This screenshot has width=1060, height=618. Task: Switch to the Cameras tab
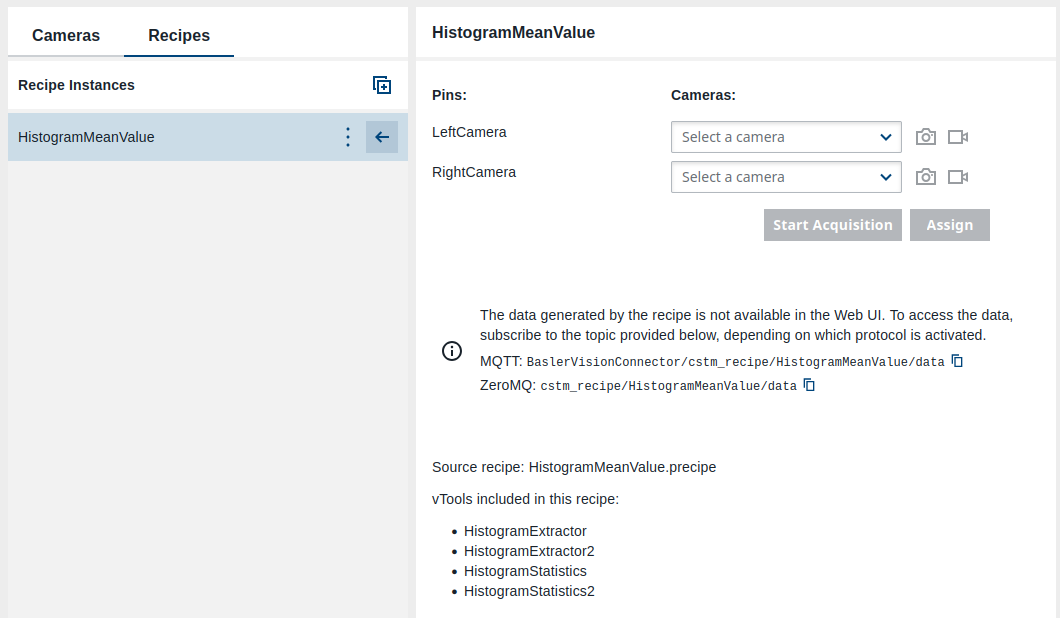66,36
